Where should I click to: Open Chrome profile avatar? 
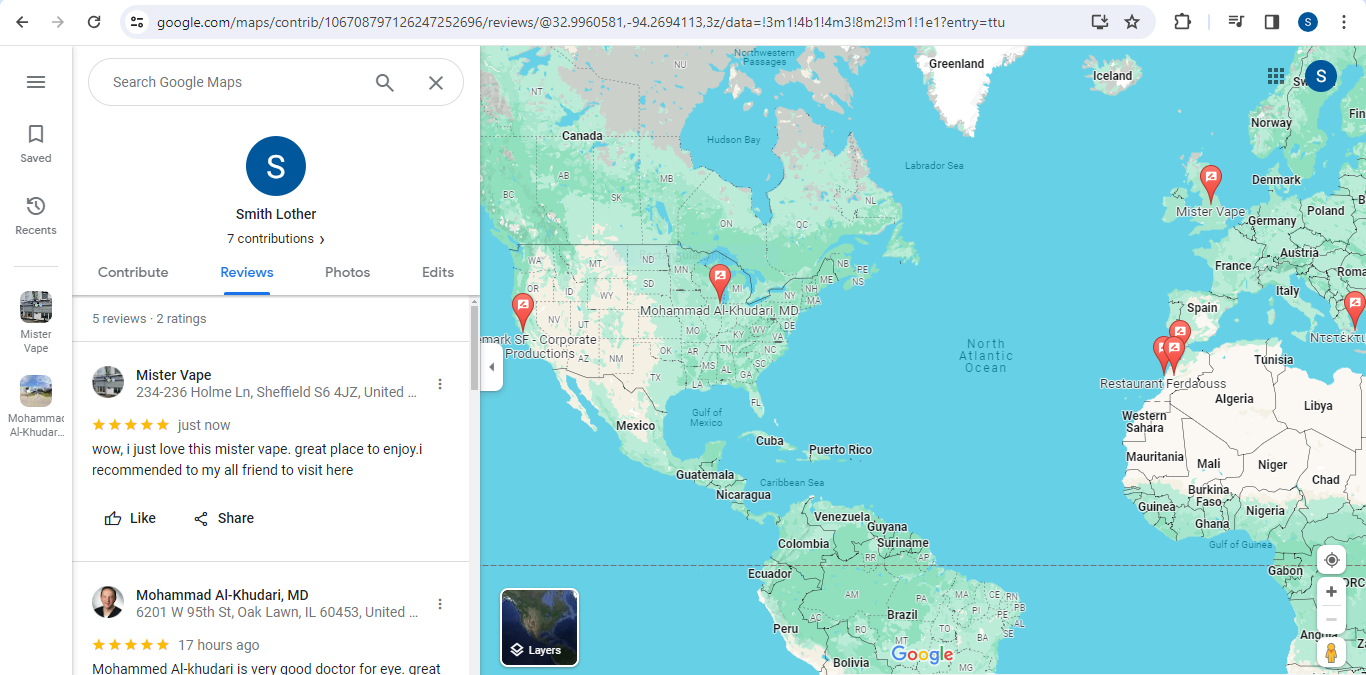pyautogui.click(x=1308, y=22)
